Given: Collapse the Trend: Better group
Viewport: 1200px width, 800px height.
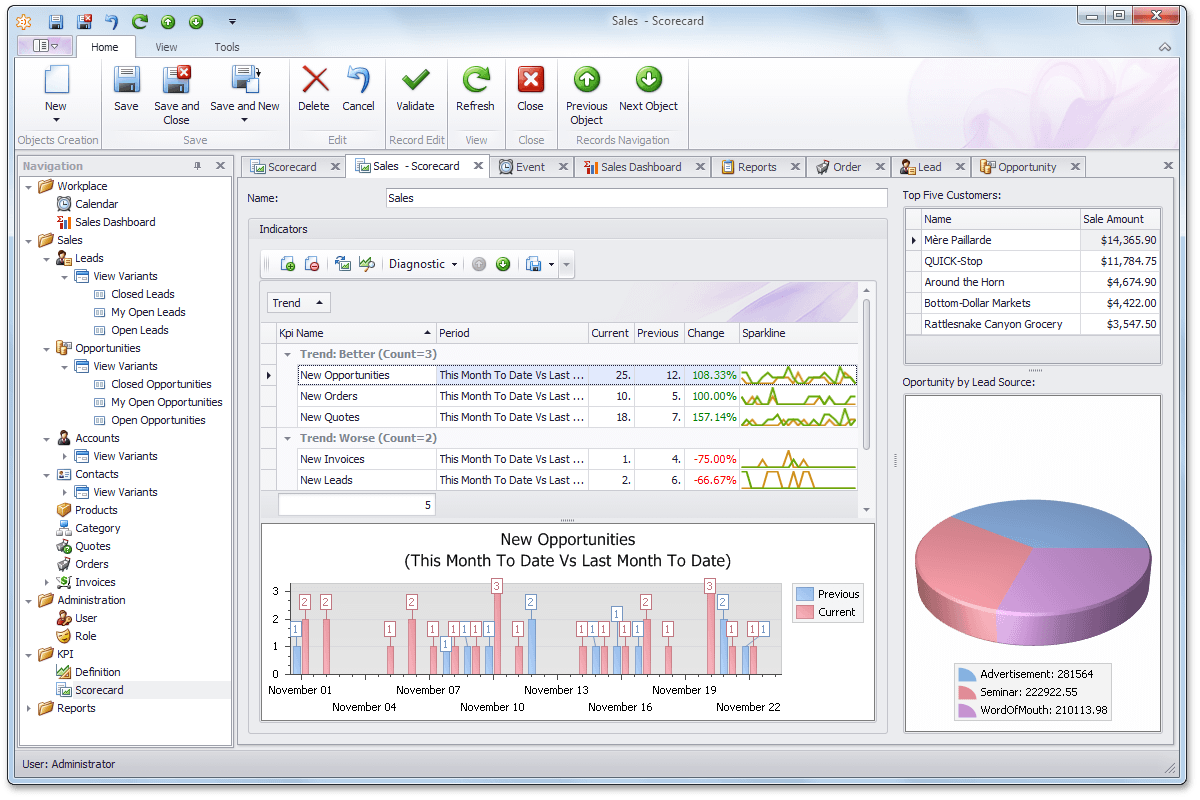Looking at the screenshot, I should click(287, 354).
